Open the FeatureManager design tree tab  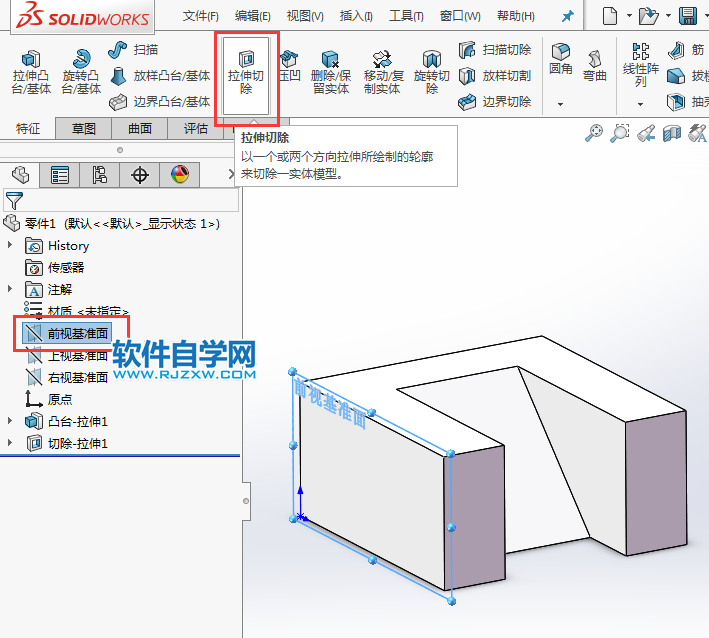[20, 175]
